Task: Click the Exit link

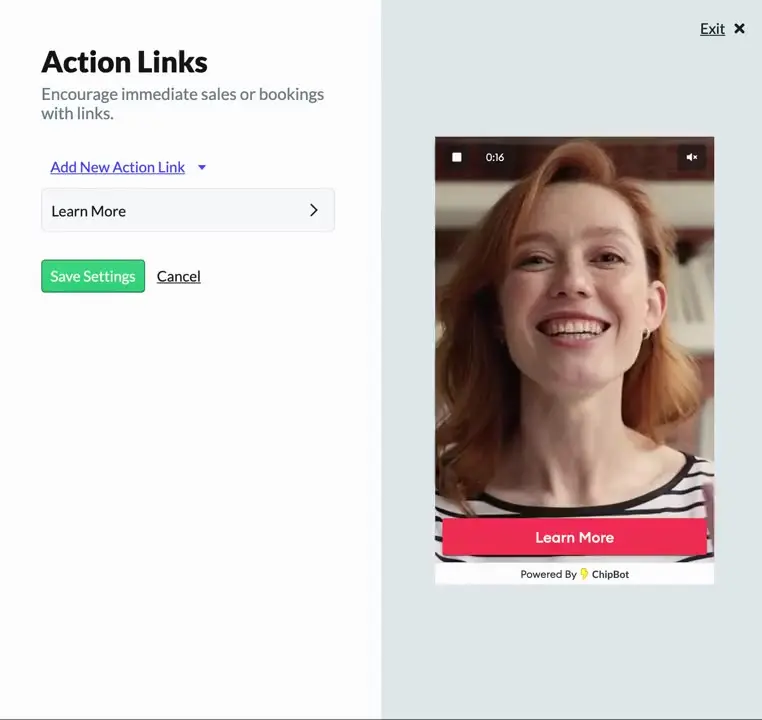Action: coord(712,29)
